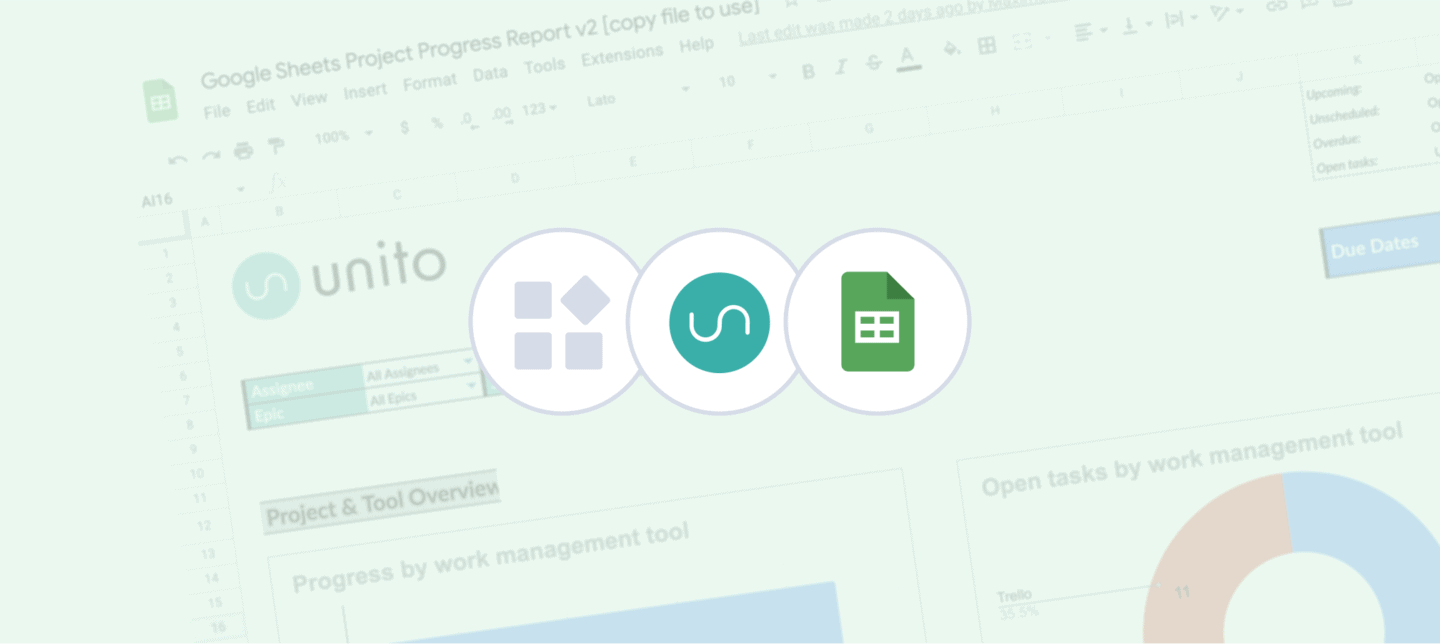Open the View menu
The image size is (1440, 644).
[309, 99]
